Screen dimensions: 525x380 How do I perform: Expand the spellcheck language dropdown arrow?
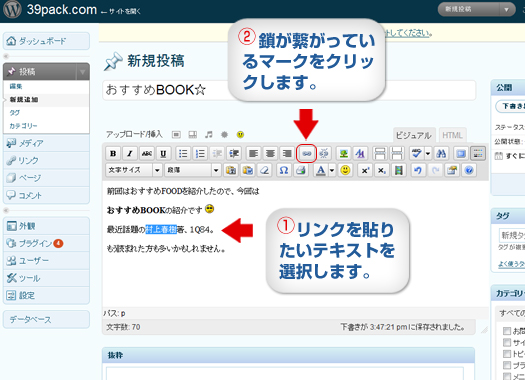tap(428, 153)
